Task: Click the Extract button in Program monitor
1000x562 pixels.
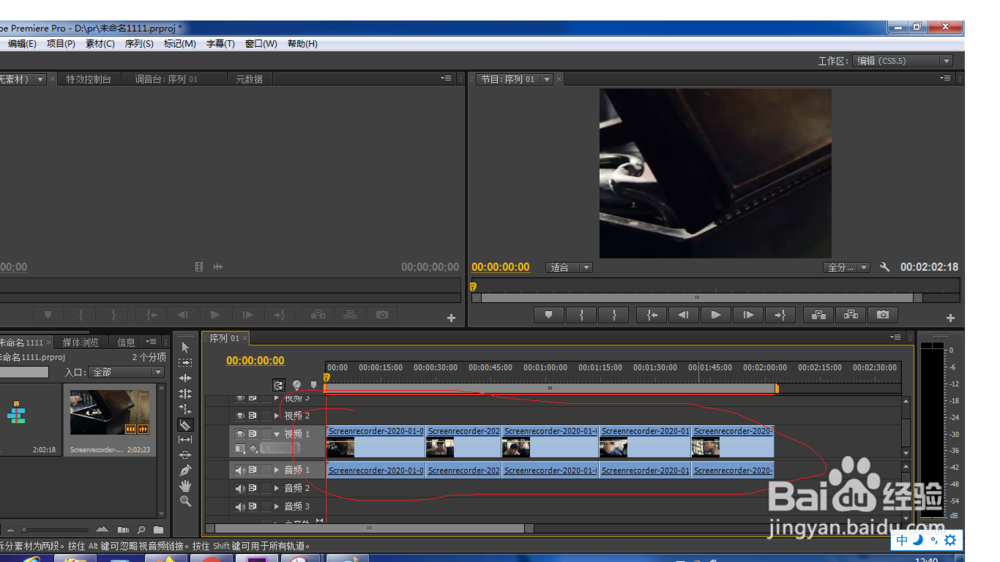Action: pyautogui.click(x=851, y=314)
